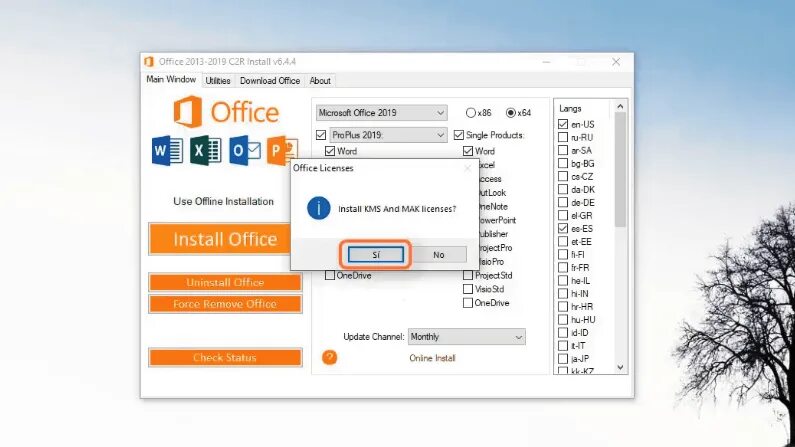
Task: Toggle the Single Products checkbox
Action: (459, 135)
